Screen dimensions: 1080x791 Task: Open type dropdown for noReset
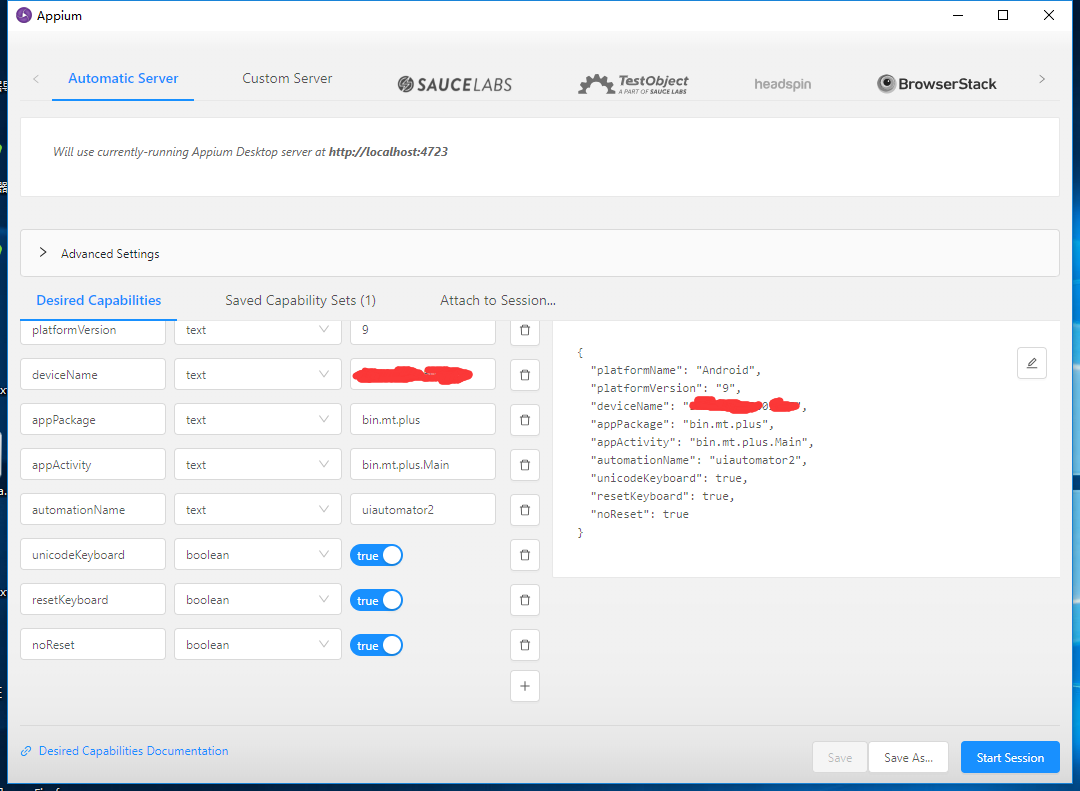[258, 645]
